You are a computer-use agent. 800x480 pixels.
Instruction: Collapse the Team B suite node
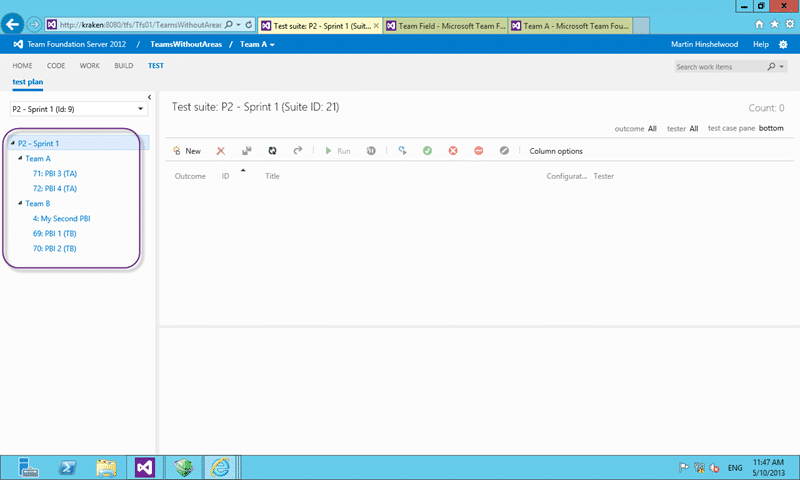coord(20,203)
